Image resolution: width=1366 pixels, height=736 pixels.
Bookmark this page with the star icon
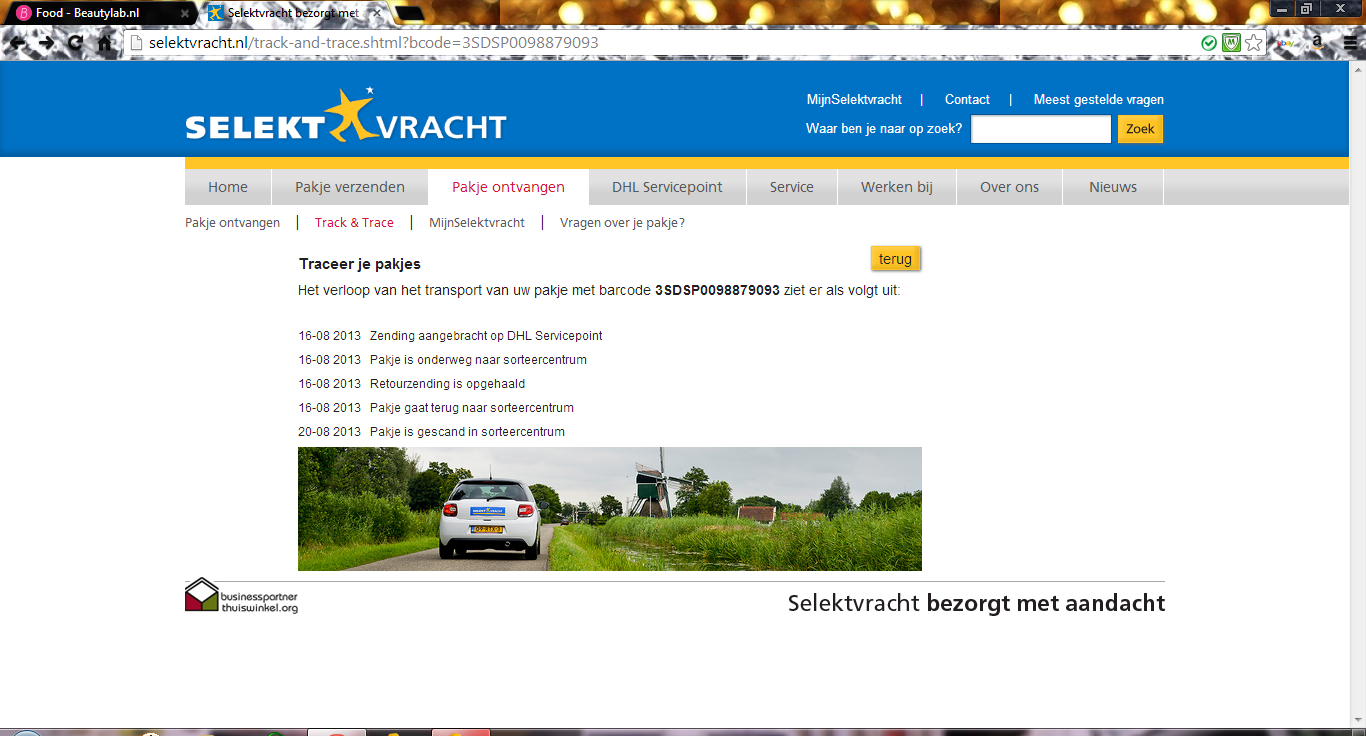click(x=1254, y=43)
